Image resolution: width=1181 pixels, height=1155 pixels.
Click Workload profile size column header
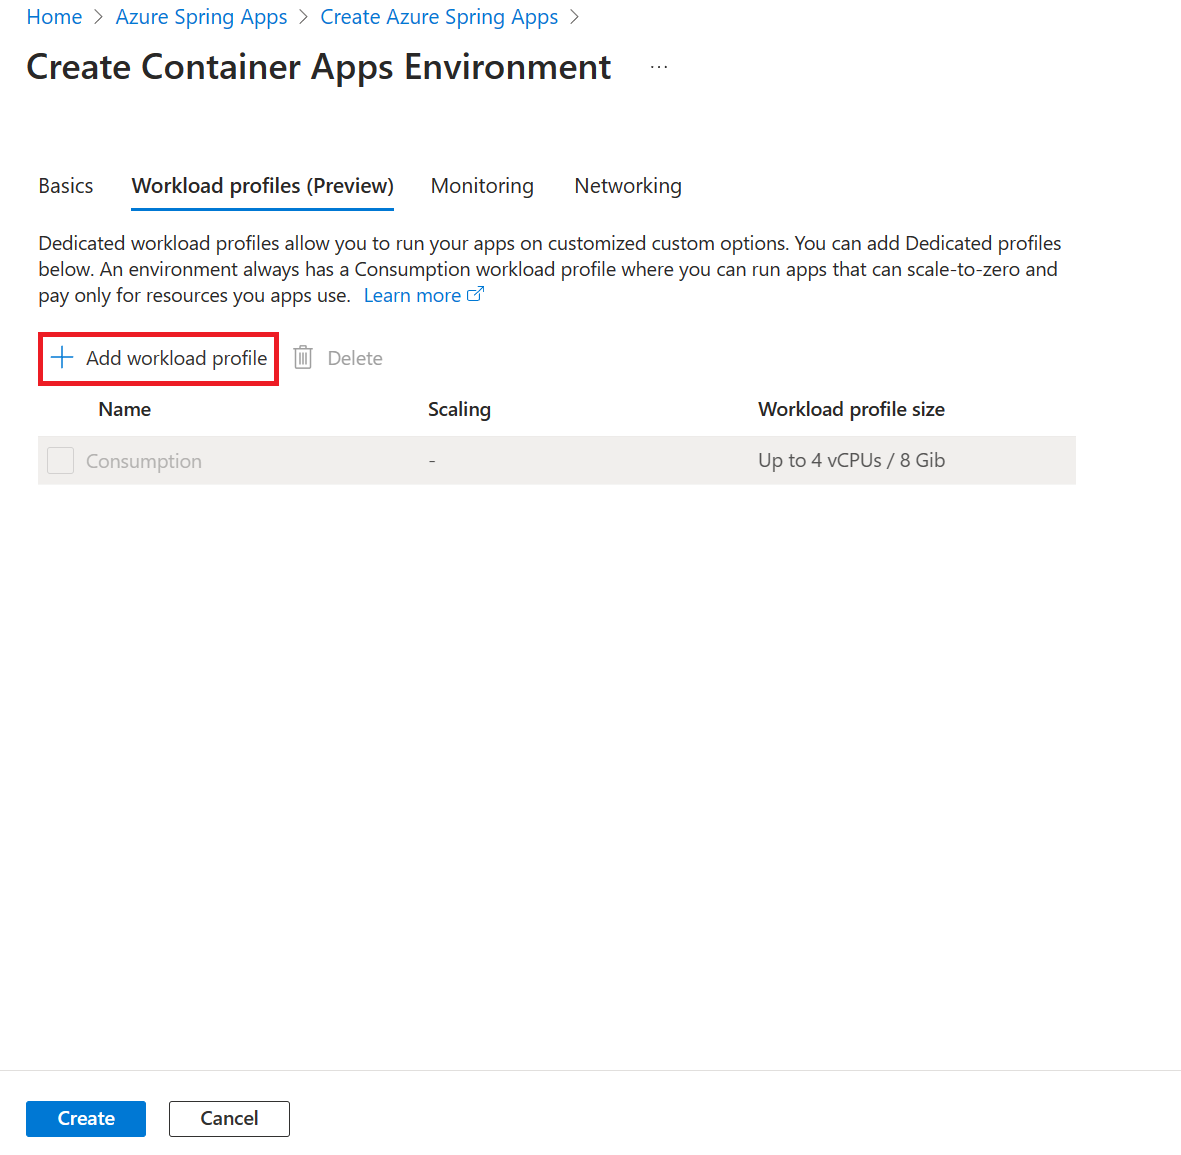coord(851,409)
